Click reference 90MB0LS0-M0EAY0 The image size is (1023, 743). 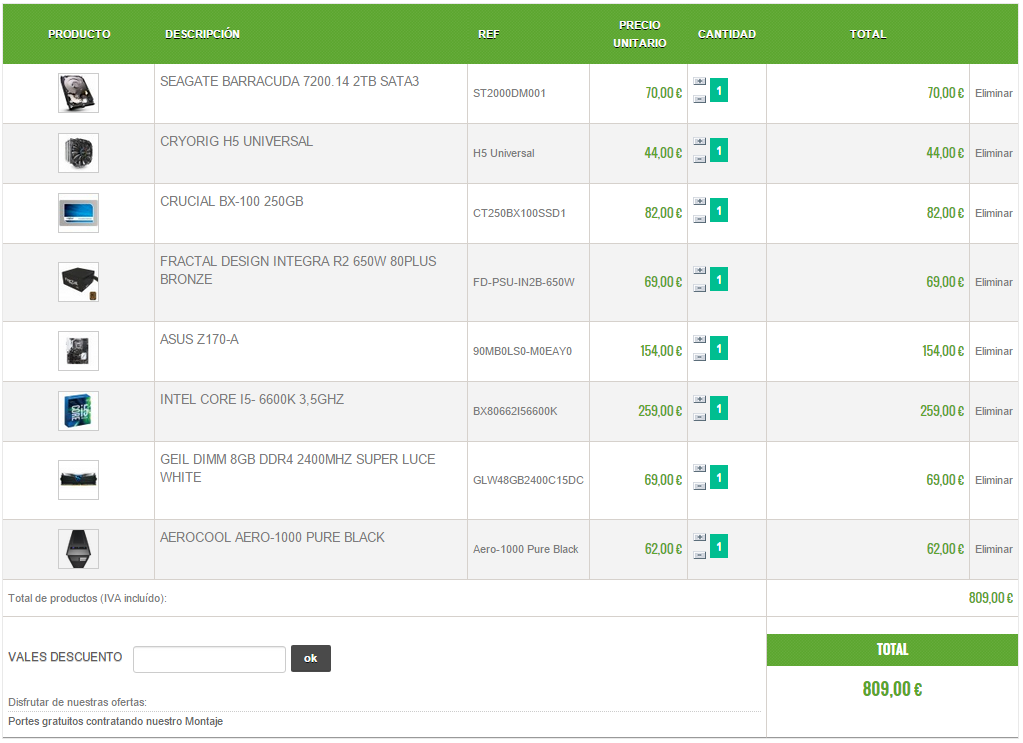[x=523, y=352]
